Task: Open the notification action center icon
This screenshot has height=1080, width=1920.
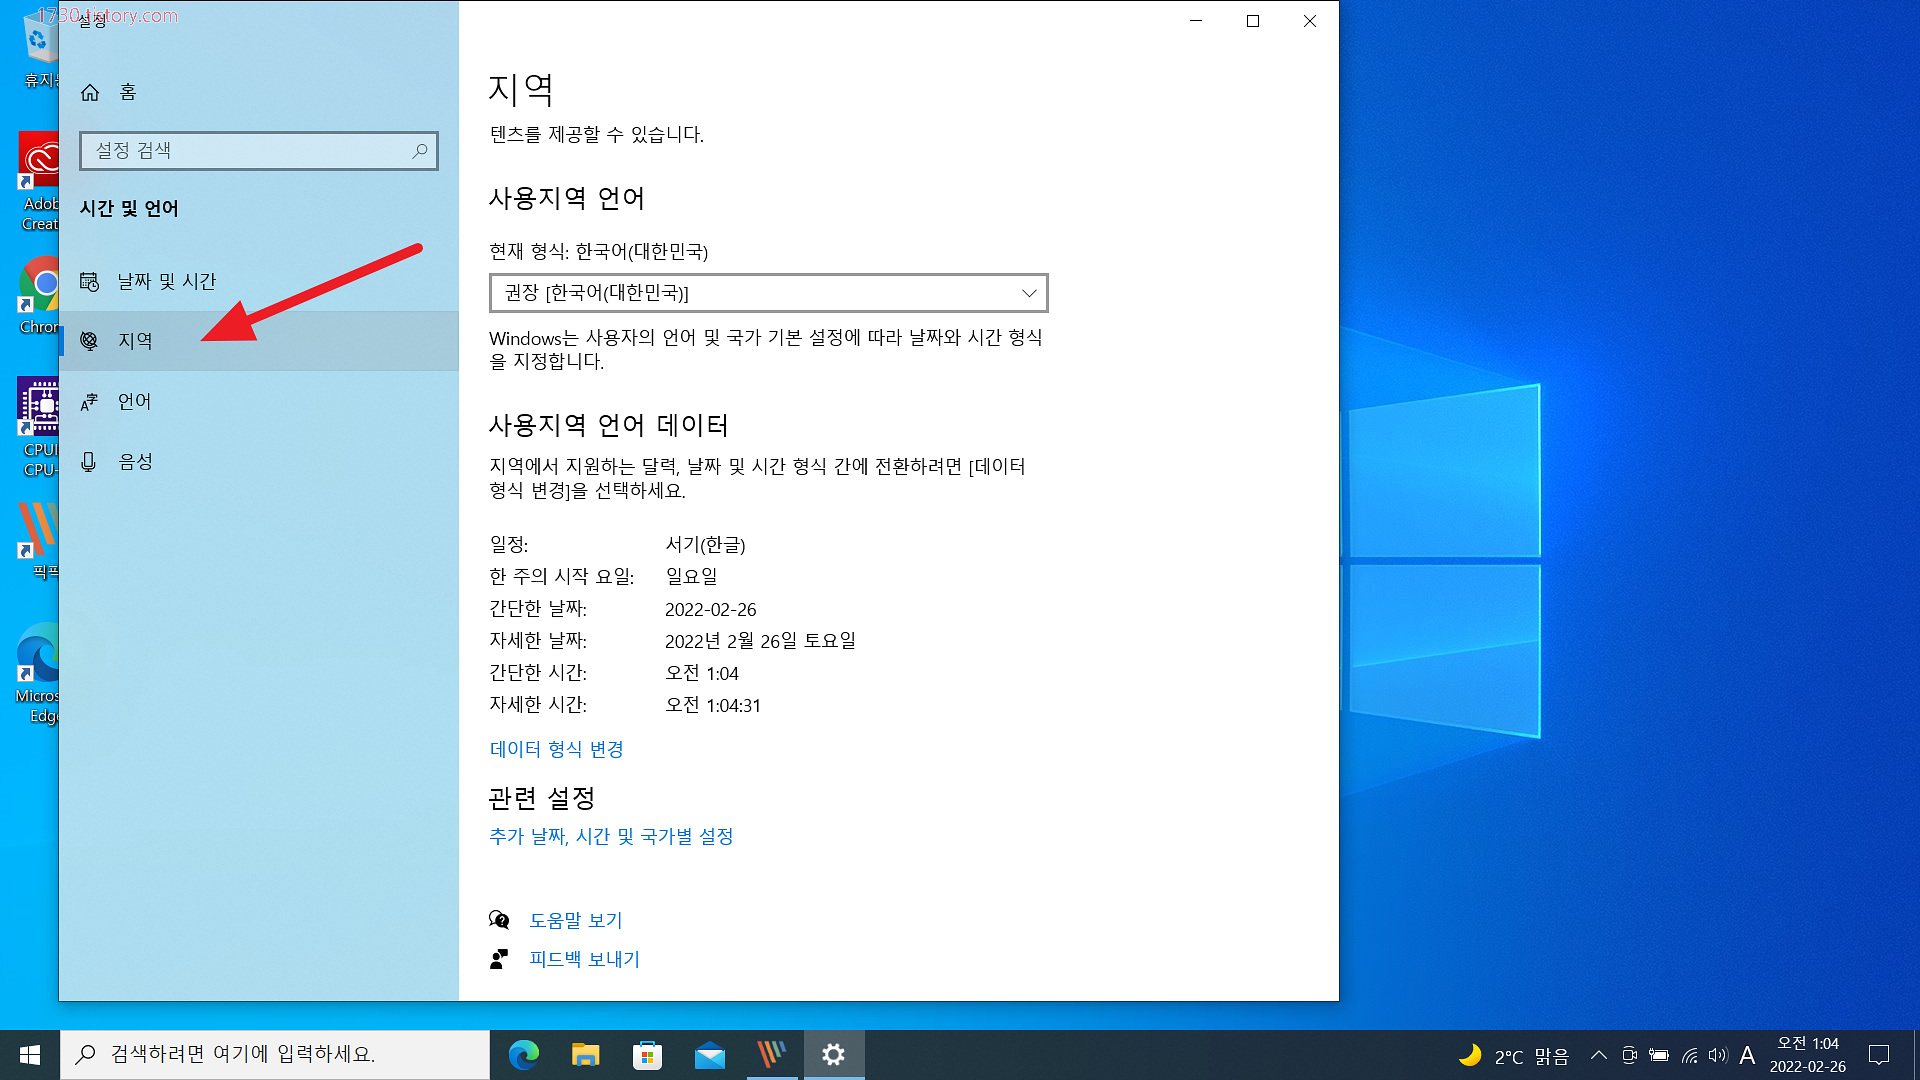Action: (x=1879, y=1055)
